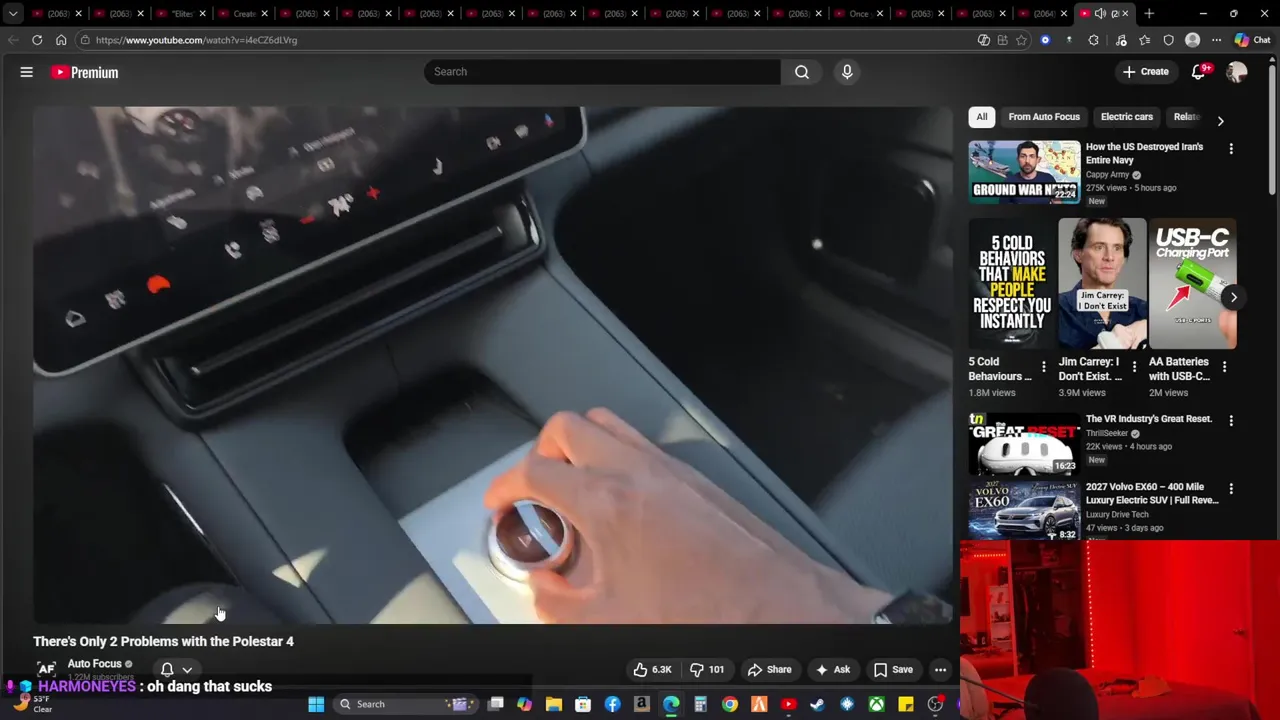1280x720 pixels.
Task: Open options for 2027 Volvo EX60 video
Action: (1231, 489)
